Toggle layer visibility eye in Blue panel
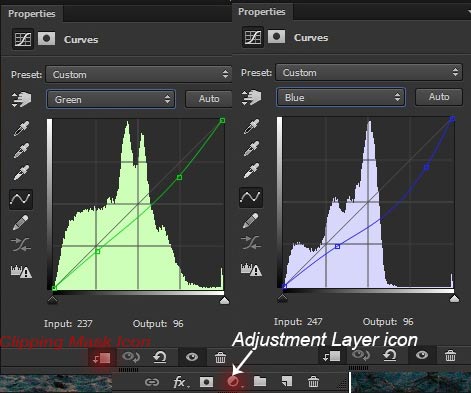 [422, 355]
